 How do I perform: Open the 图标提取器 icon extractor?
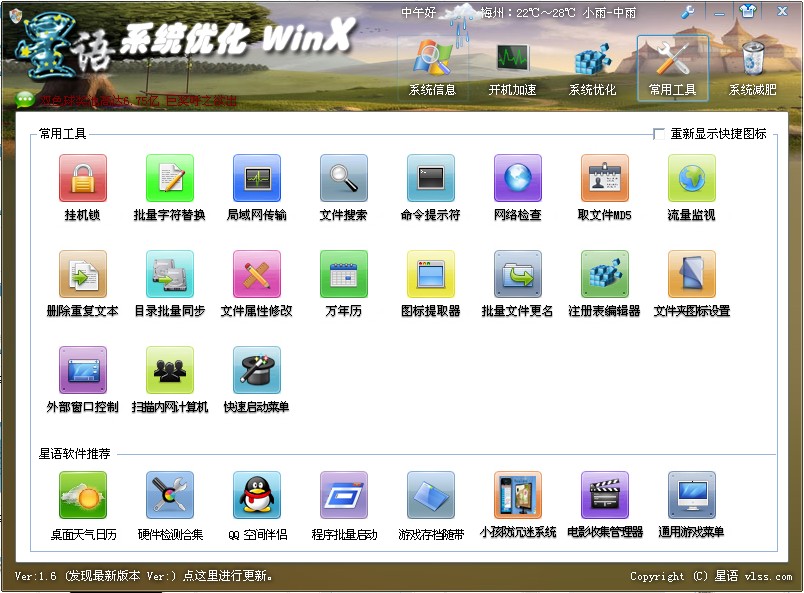(431, 275)
